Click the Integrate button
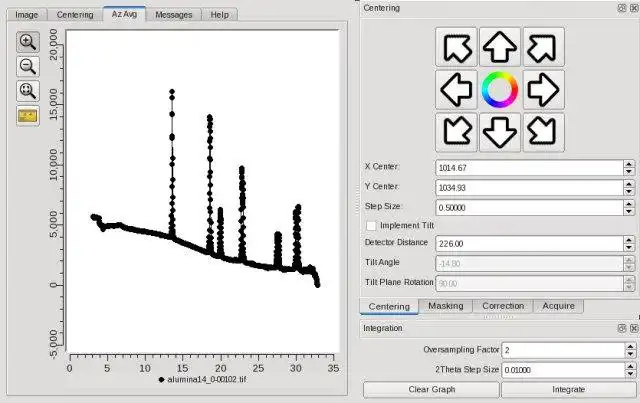The image size is (640, 403). click(x=569, y=390)
